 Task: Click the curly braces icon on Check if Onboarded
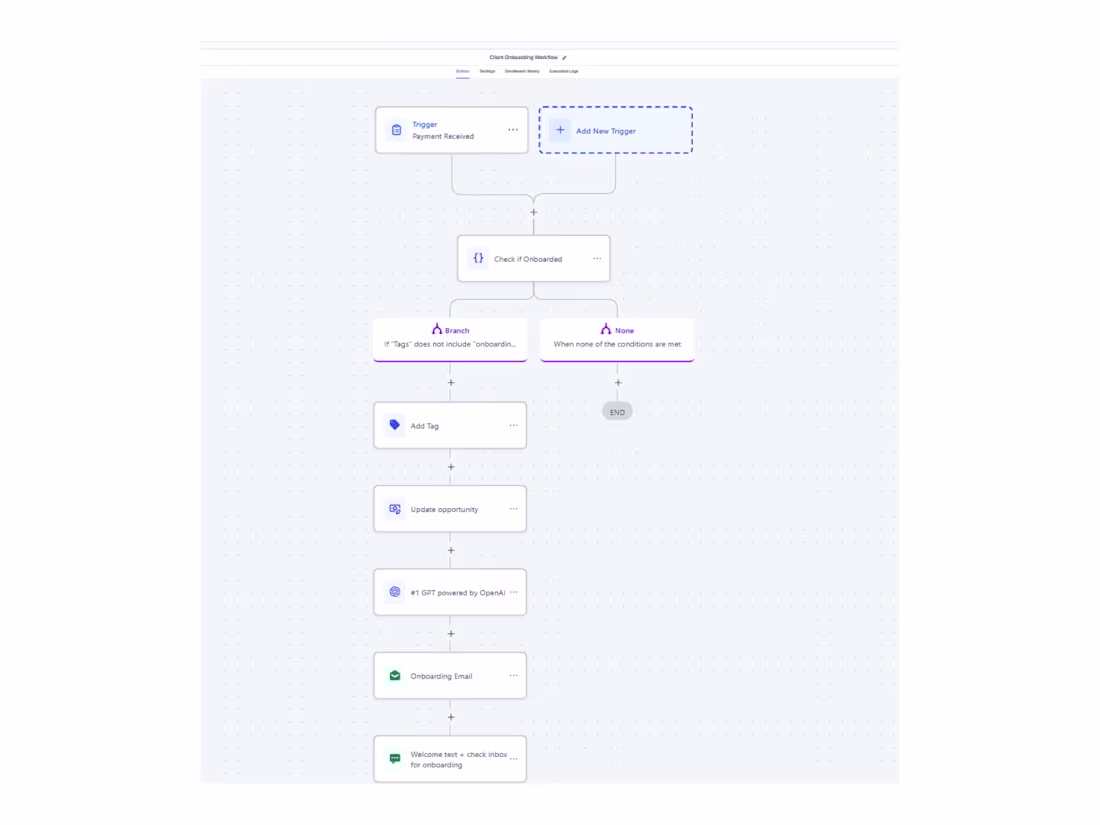tap(478, 258)
